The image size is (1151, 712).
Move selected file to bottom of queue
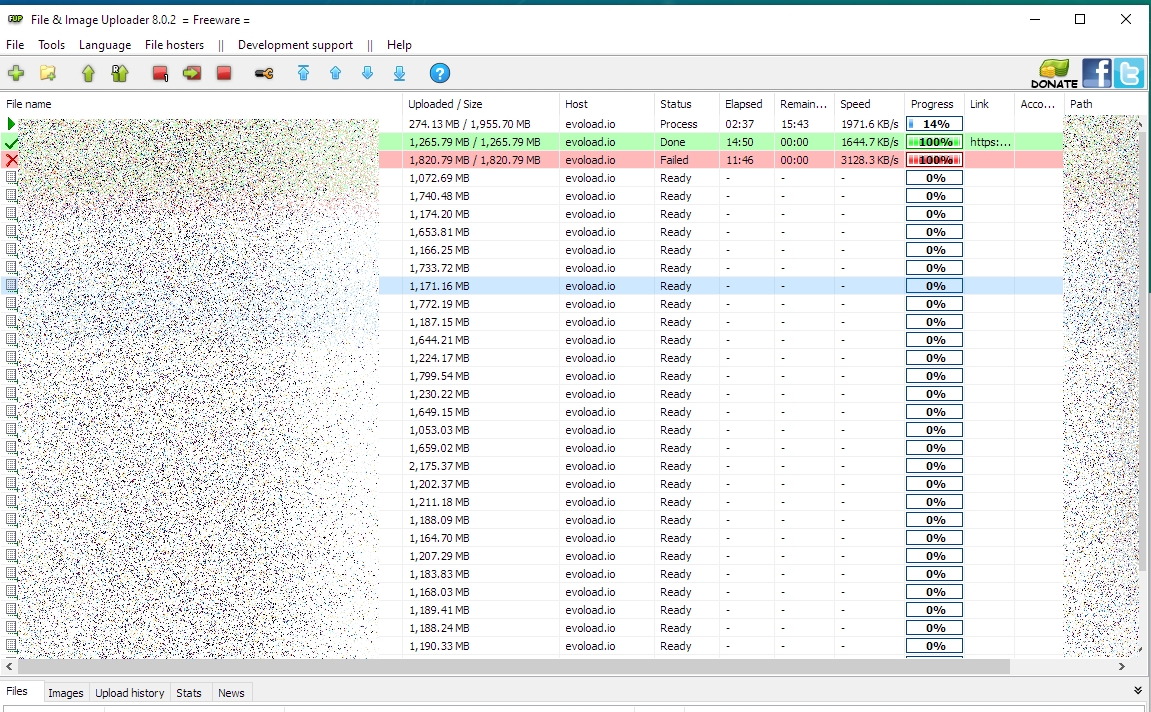coord(399,73)
